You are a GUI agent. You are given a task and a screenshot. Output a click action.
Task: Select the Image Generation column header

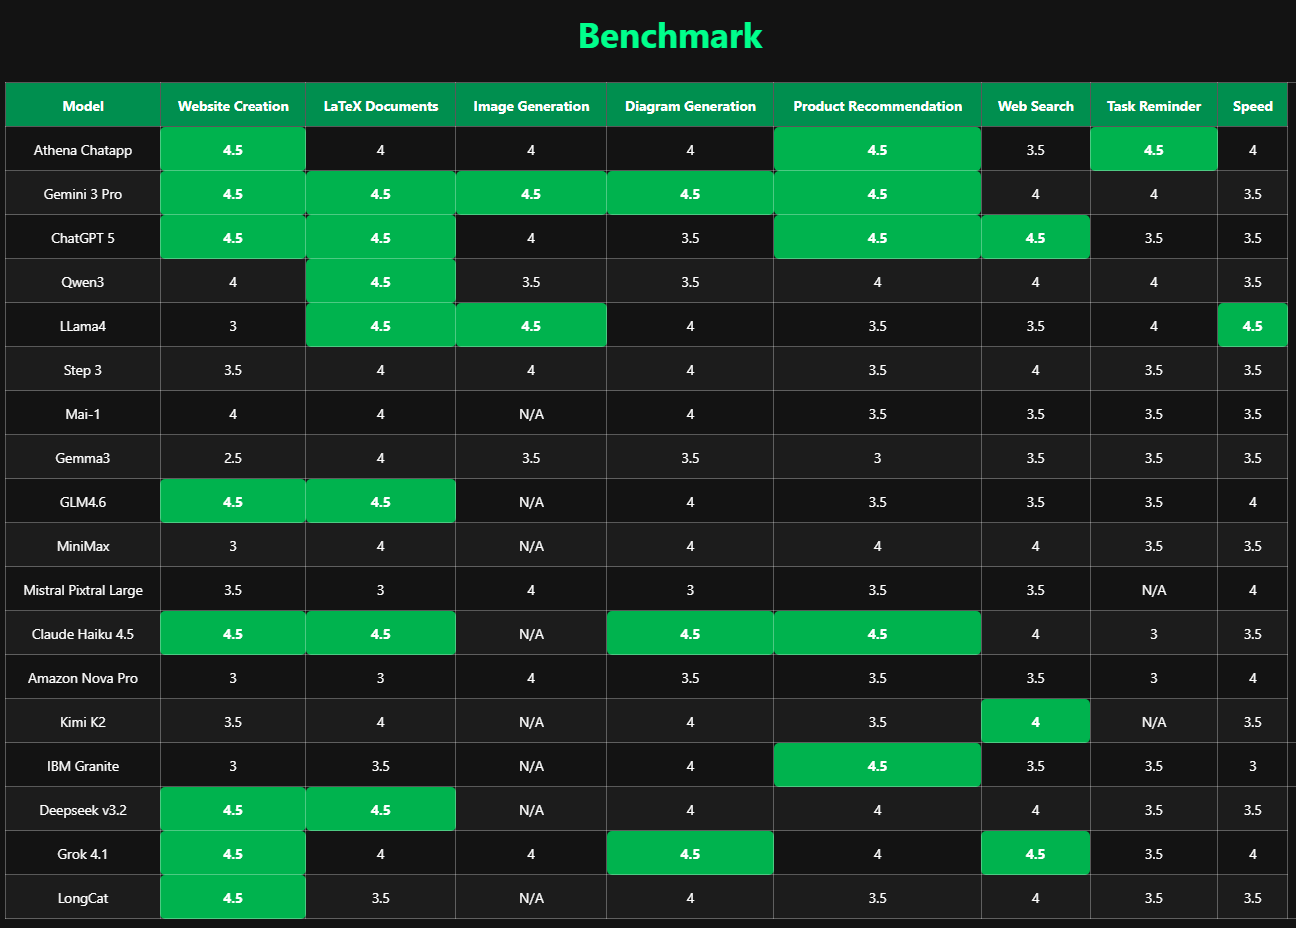[531, 106]
